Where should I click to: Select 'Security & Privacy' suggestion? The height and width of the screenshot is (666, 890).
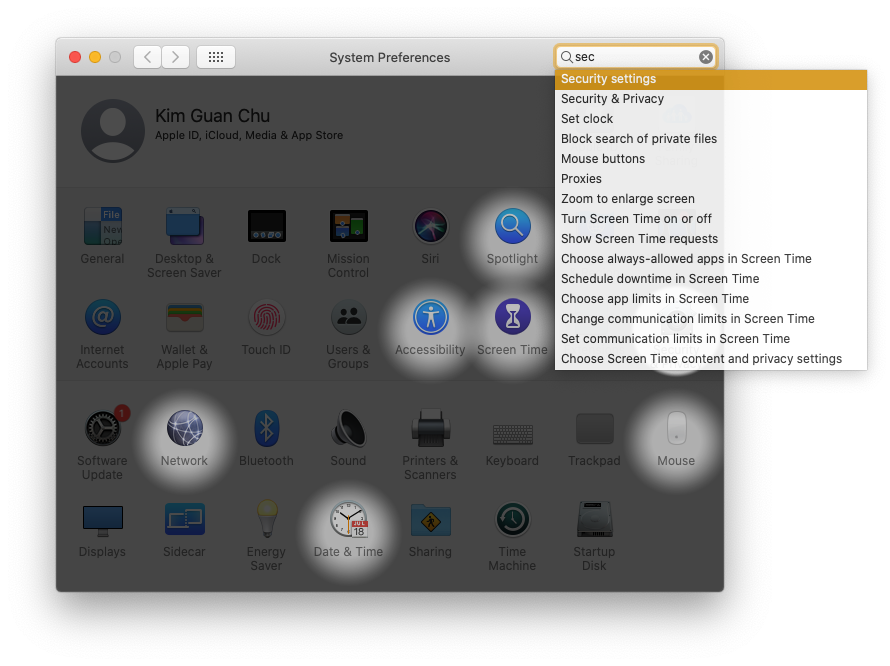(x=711, y=99)
